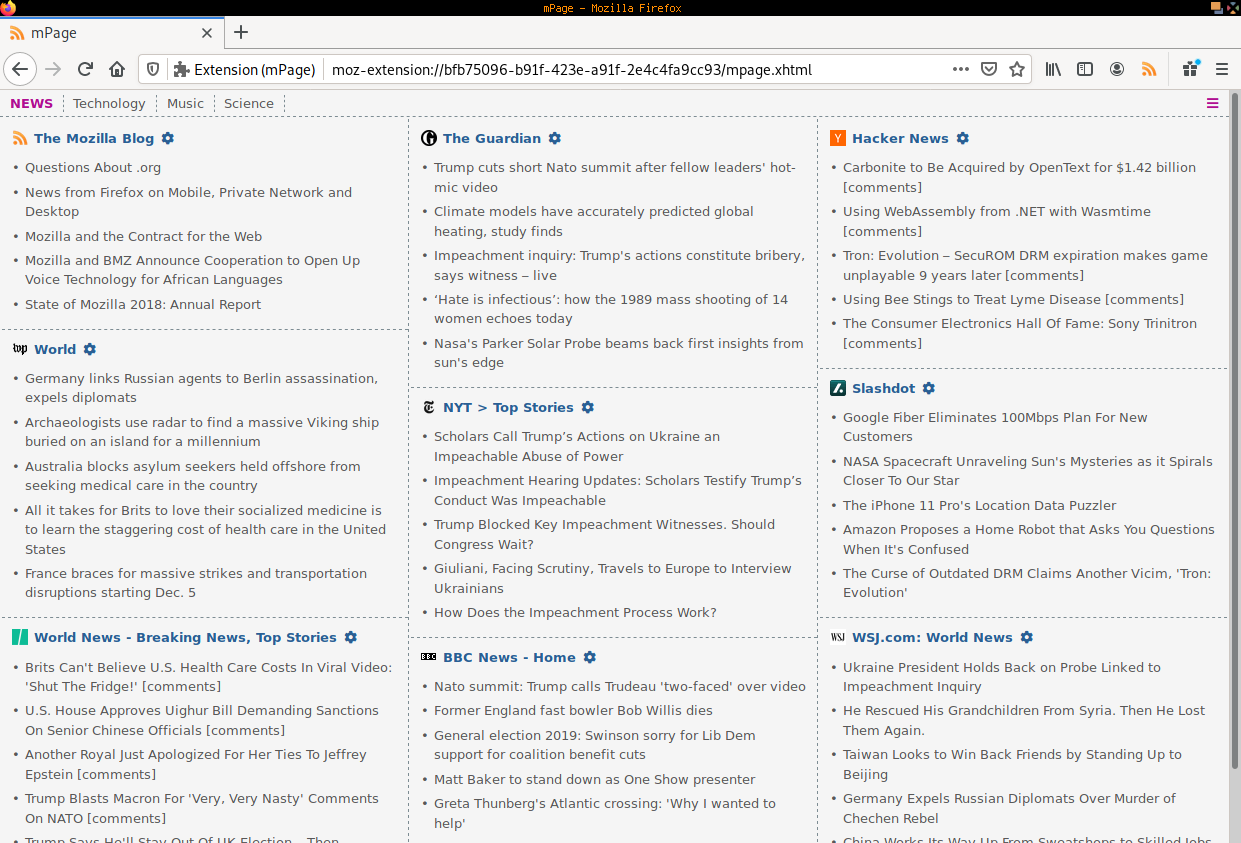Image resolution: width=1241 pixels, height=843 pixels.
Task: Click the Hacker News Y favicon
Action: 838,138
